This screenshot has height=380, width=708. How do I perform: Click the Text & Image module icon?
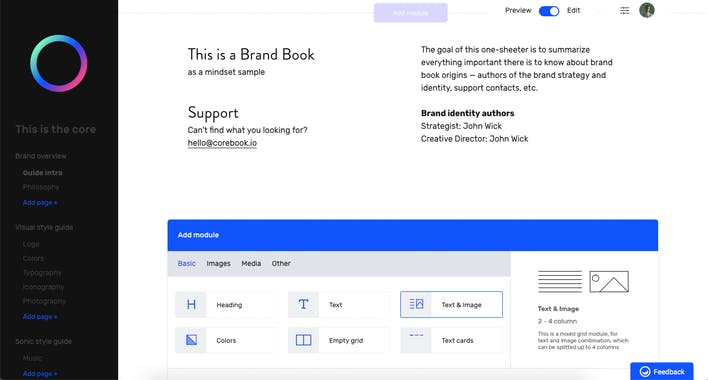pyautogui.click(x=416, y=304)
